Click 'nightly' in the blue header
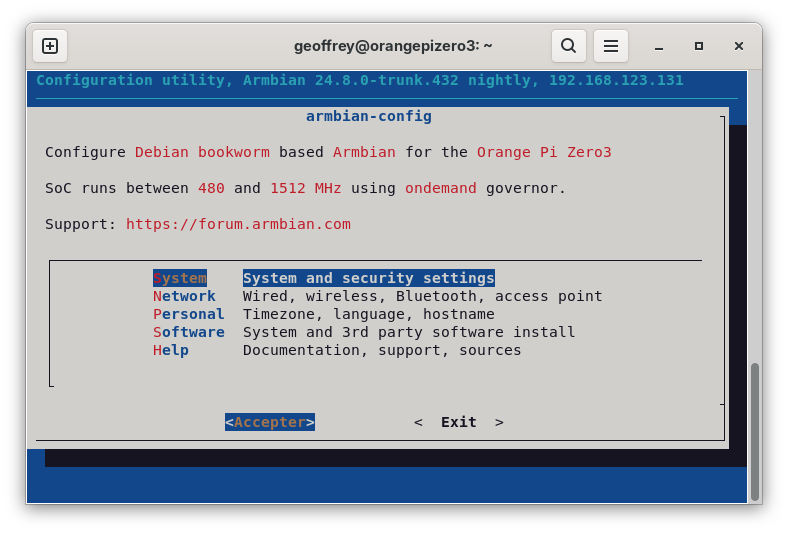This screenshot has height=533, width=788. point(499,80)
